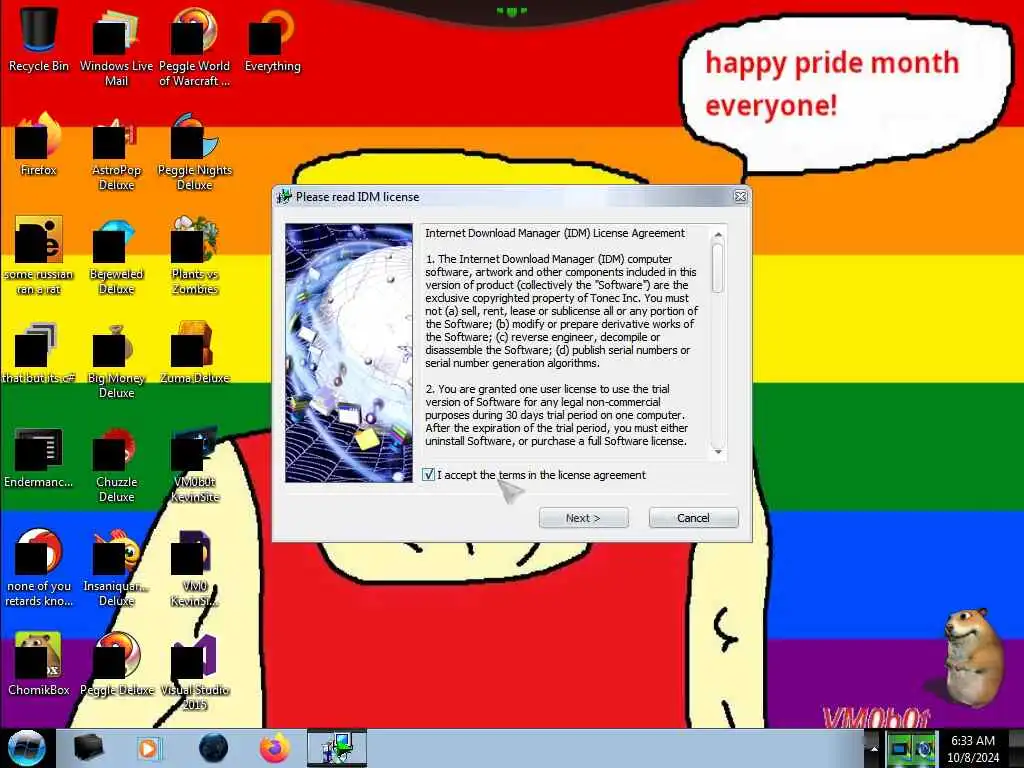This screenshot has height=768, width=1024.
Task: Select the VM0b0t KevinSite desktop icon
Action: click(194, 464)
